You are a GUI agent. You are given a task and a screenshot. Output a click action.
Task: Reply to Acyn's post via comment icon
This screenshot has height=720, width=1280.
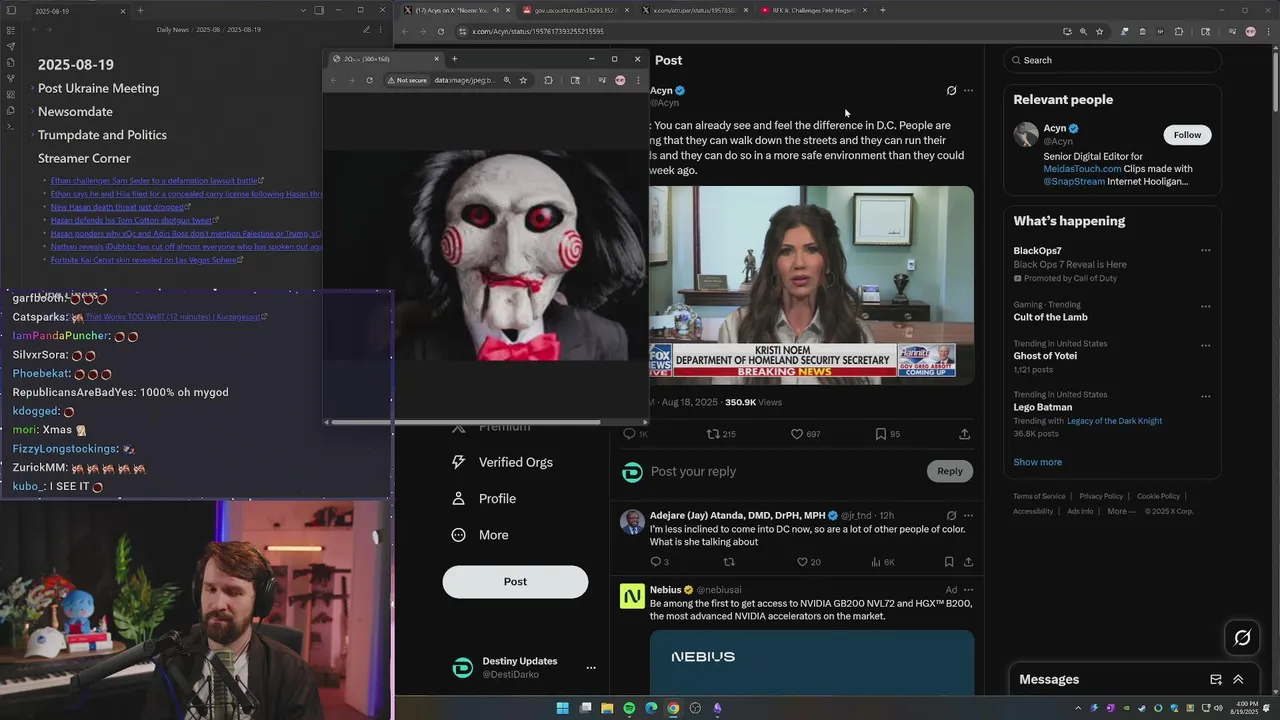tap(629, 434)
